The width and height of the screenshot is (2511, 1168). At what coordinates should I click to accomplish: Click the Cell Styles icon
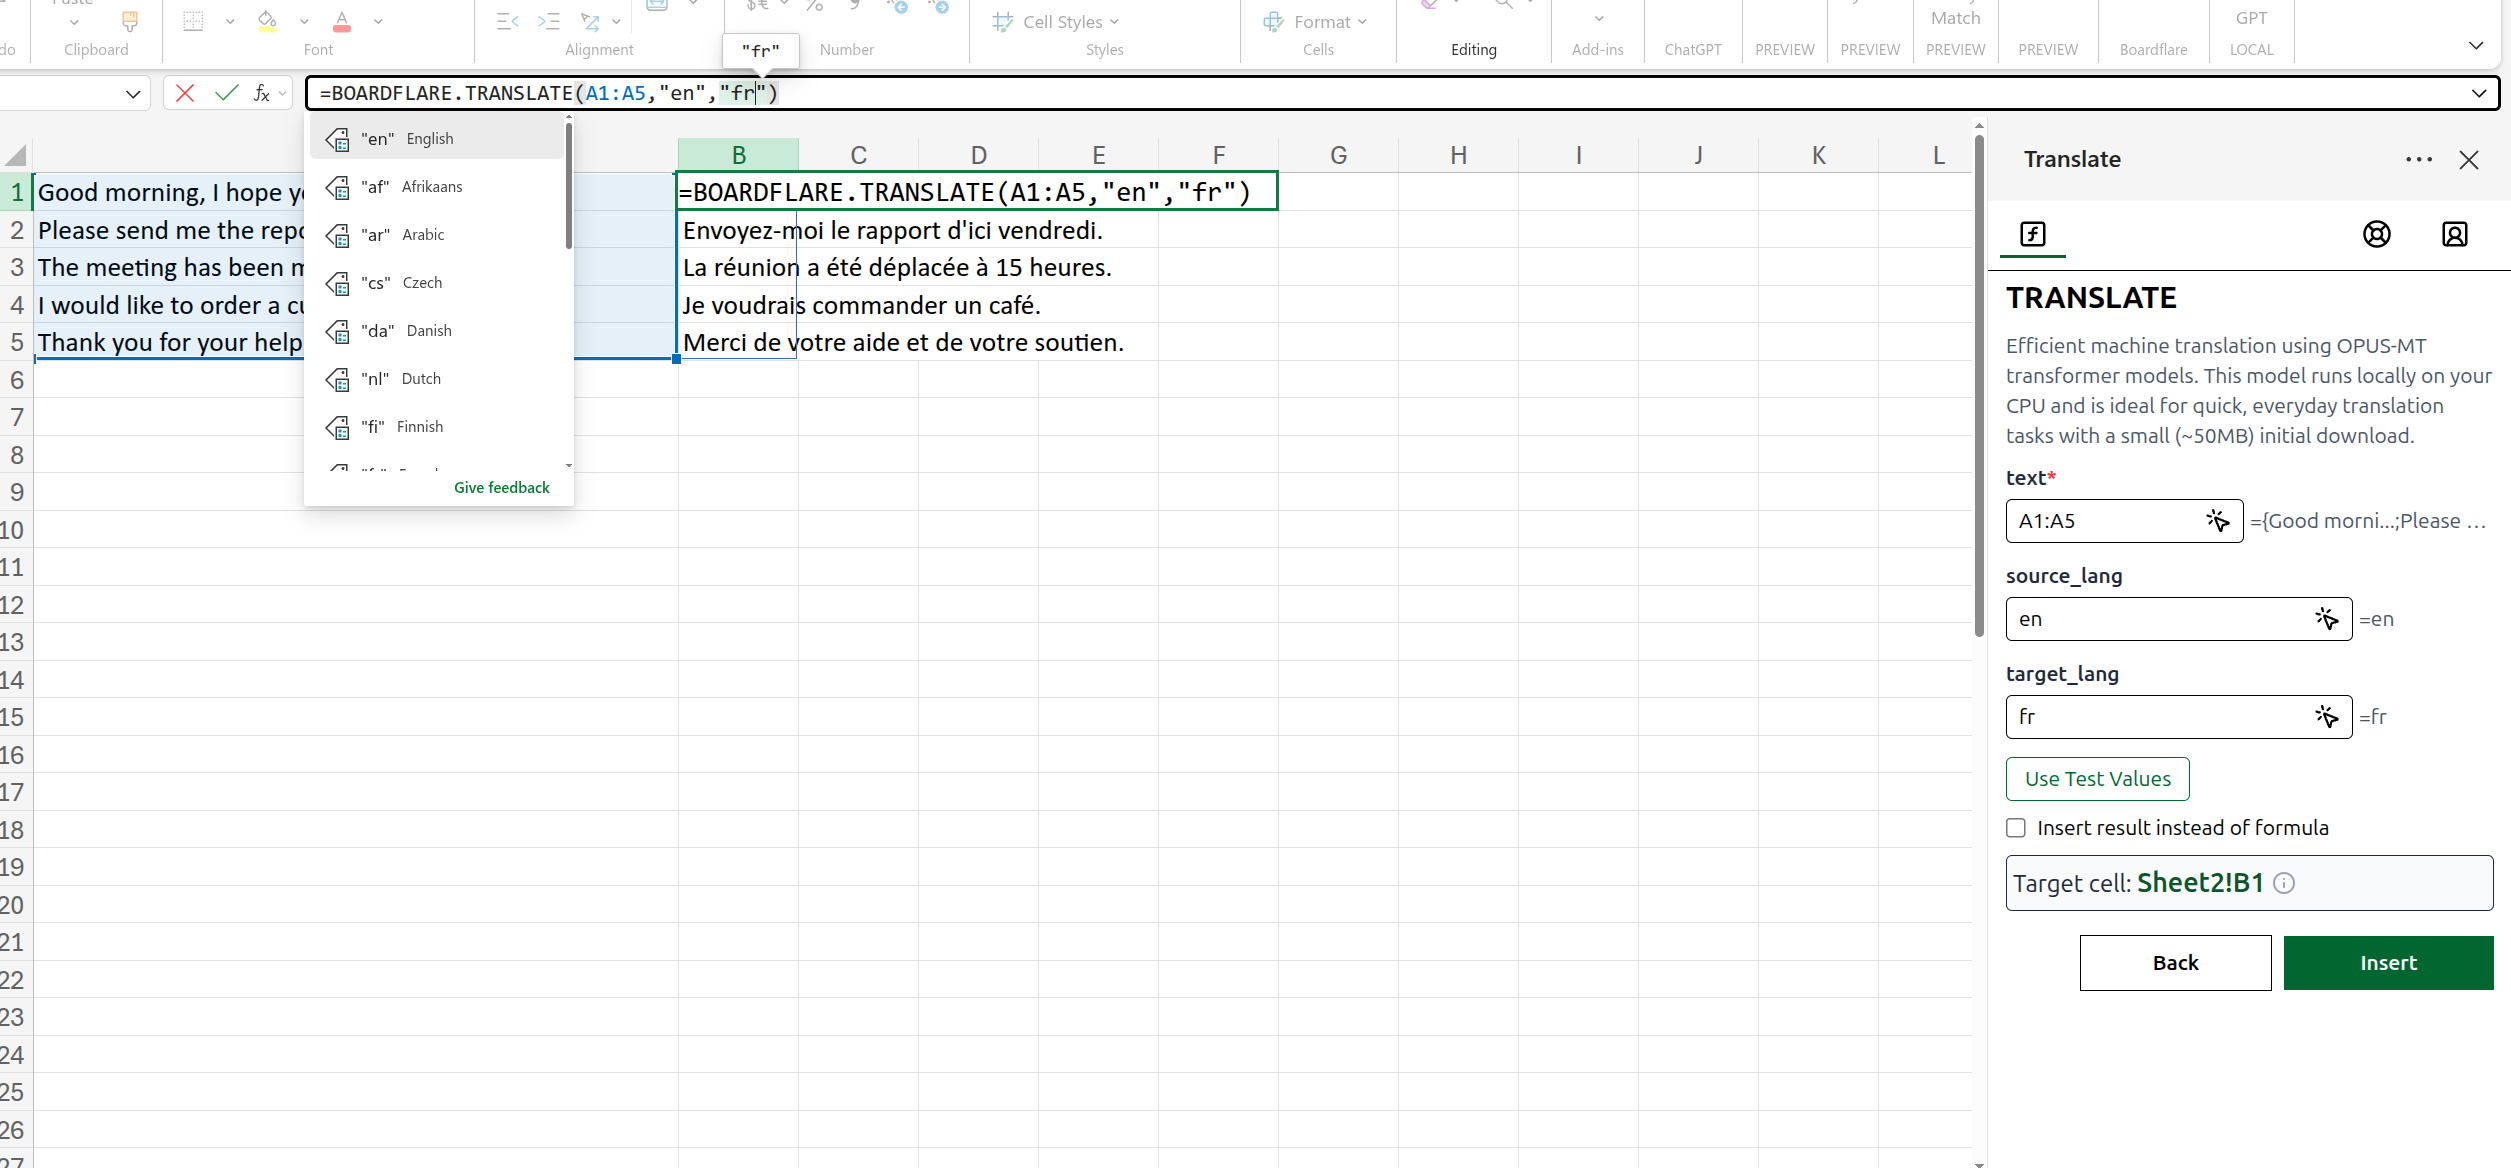1003,21
